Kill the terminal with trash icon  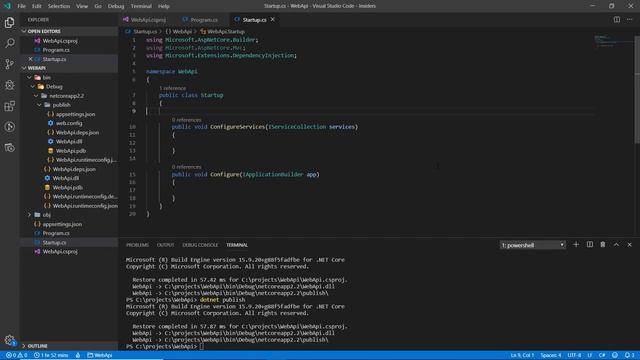point(603,244)
